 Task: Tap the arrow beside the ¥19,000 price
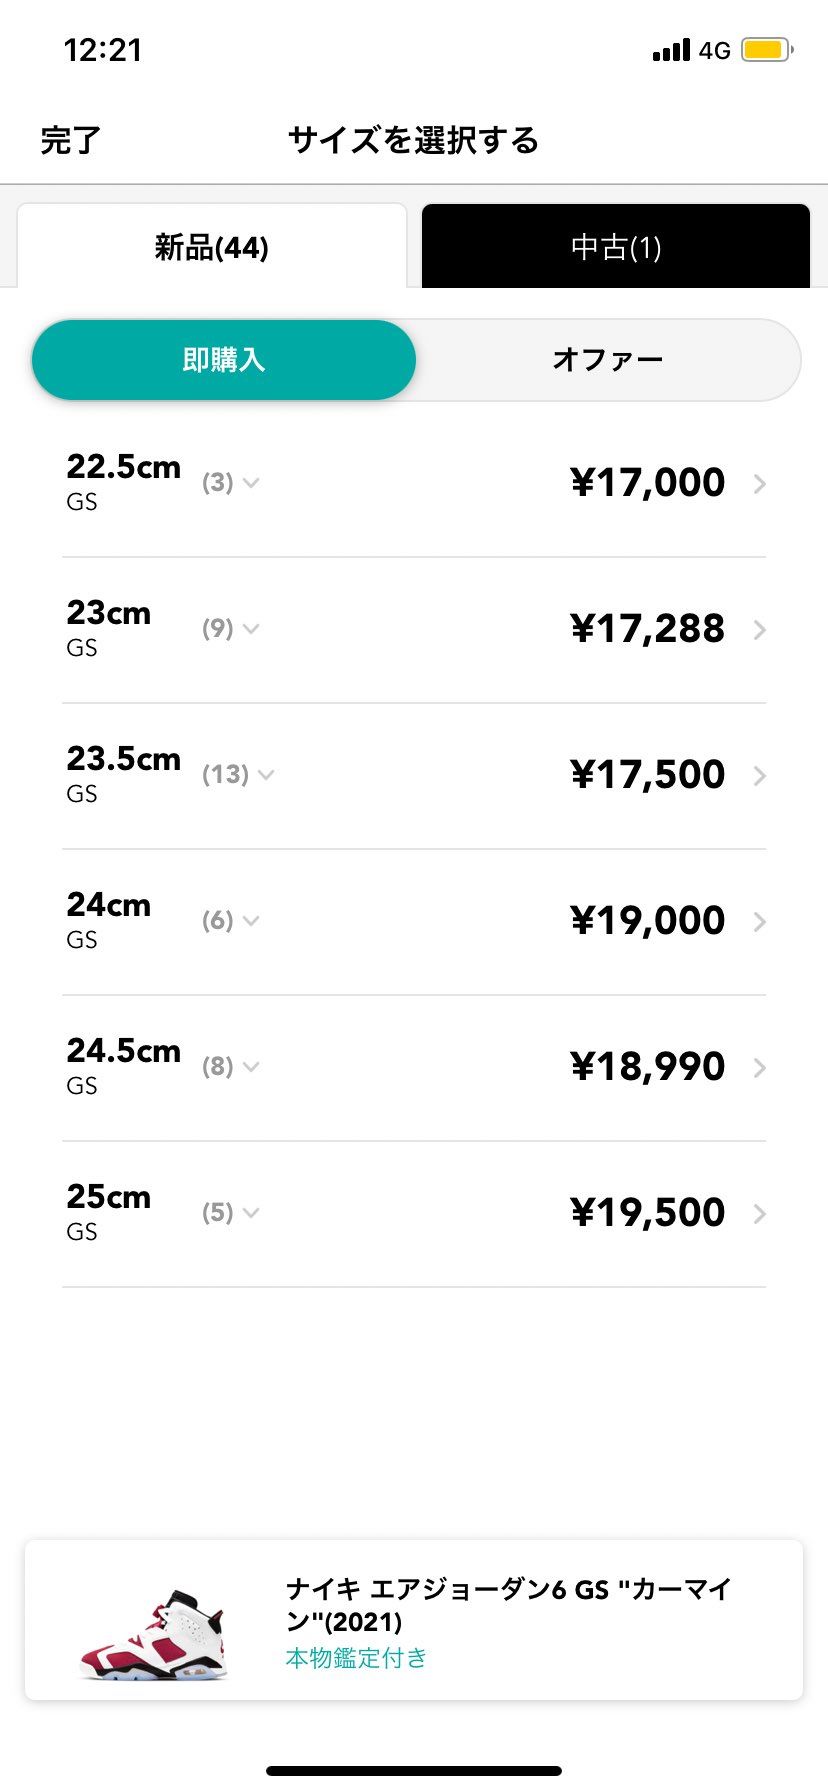[x=760, y=922]
